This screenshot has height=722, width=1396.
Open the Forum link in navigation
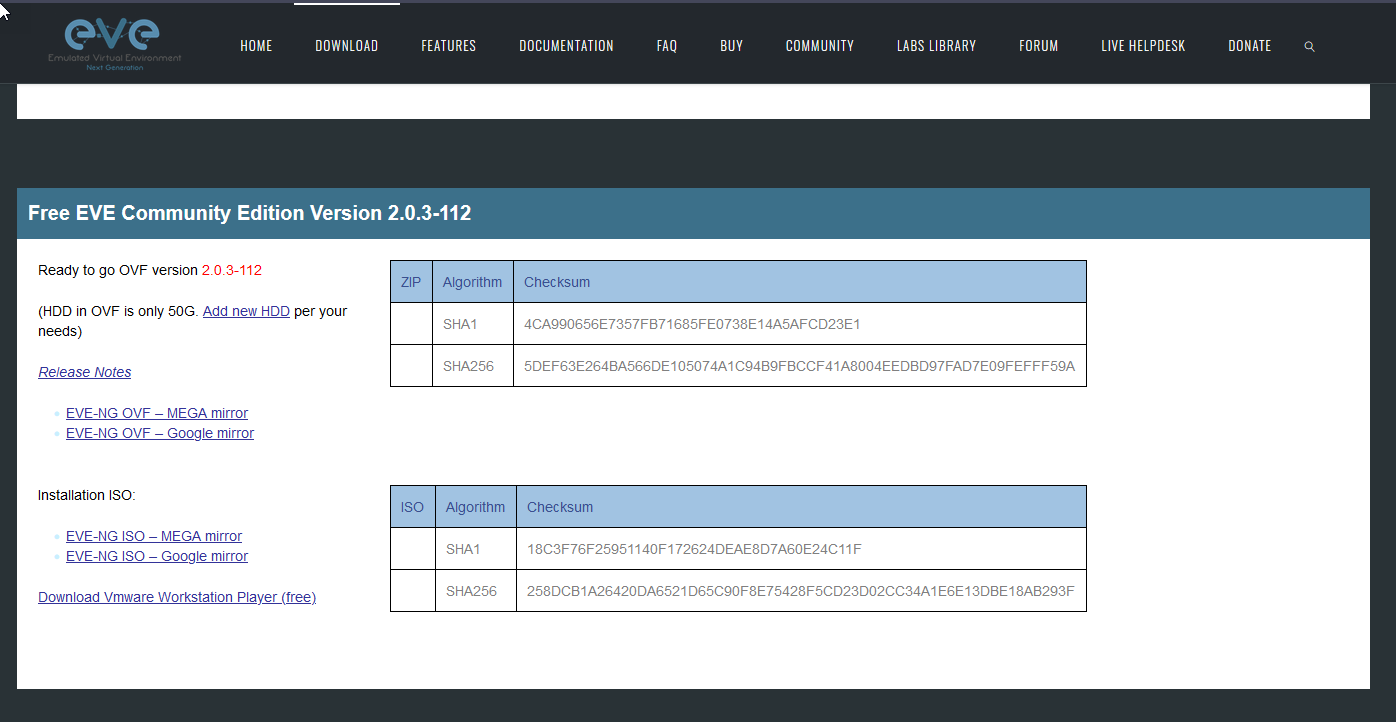click(1038, 46)
